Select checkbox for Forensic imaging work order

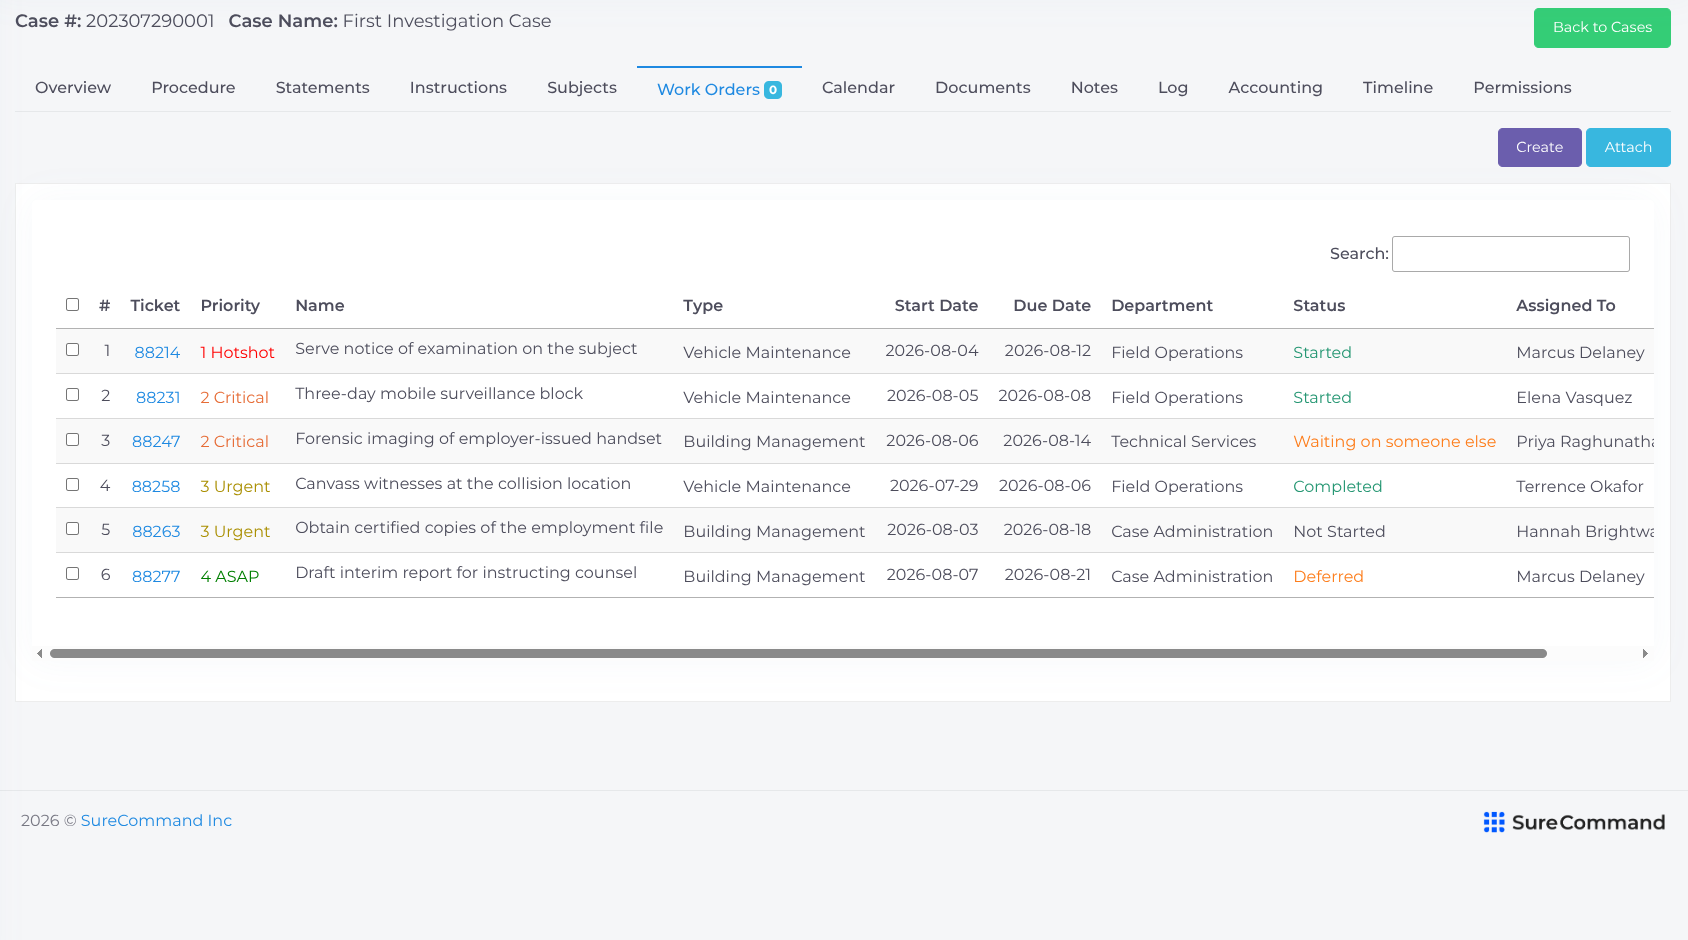[x=72, y=439]
